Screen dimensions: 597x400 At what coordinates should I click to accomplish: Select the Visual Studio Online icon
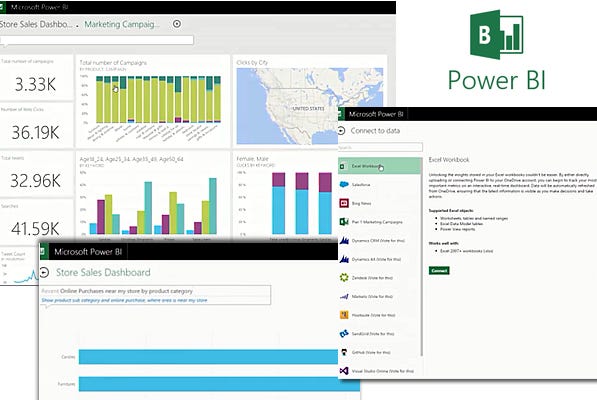[344, 371]
